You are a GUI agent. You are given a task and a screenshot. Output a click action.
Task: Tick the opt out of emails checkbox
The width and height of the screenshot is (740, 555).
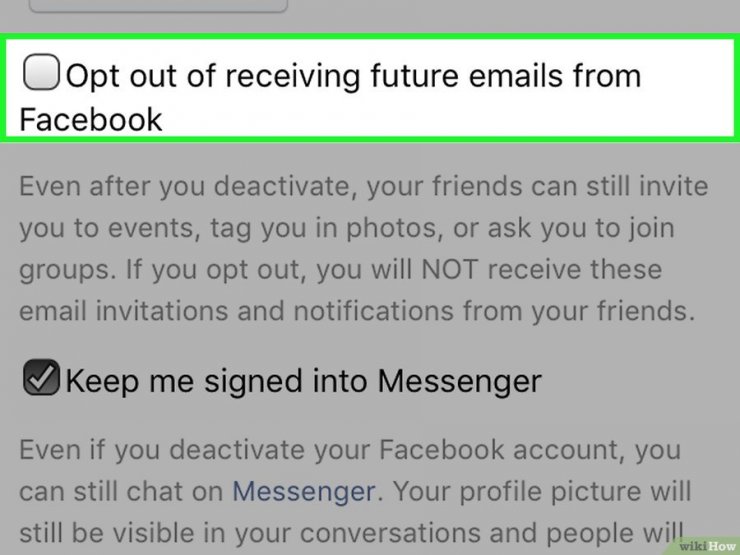[41, 72]
